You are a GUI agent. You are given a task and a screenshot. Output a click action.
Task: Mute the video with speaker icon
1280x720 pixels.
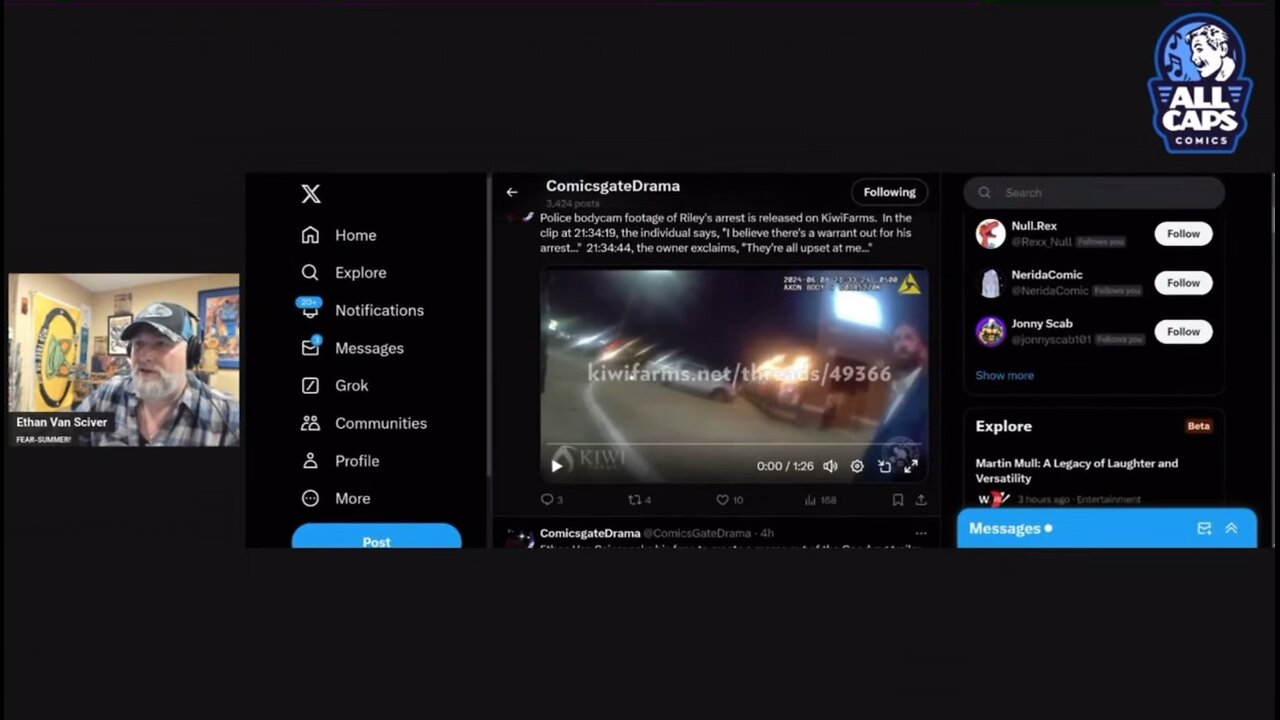click(830, 466)
